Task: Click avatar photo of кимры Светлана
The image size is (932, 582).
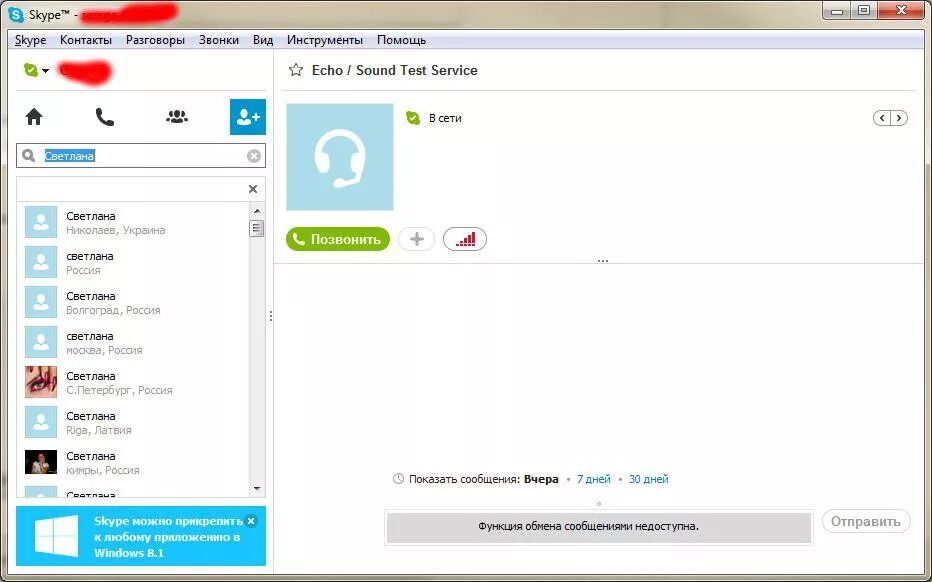Action: tap(41, 462)
